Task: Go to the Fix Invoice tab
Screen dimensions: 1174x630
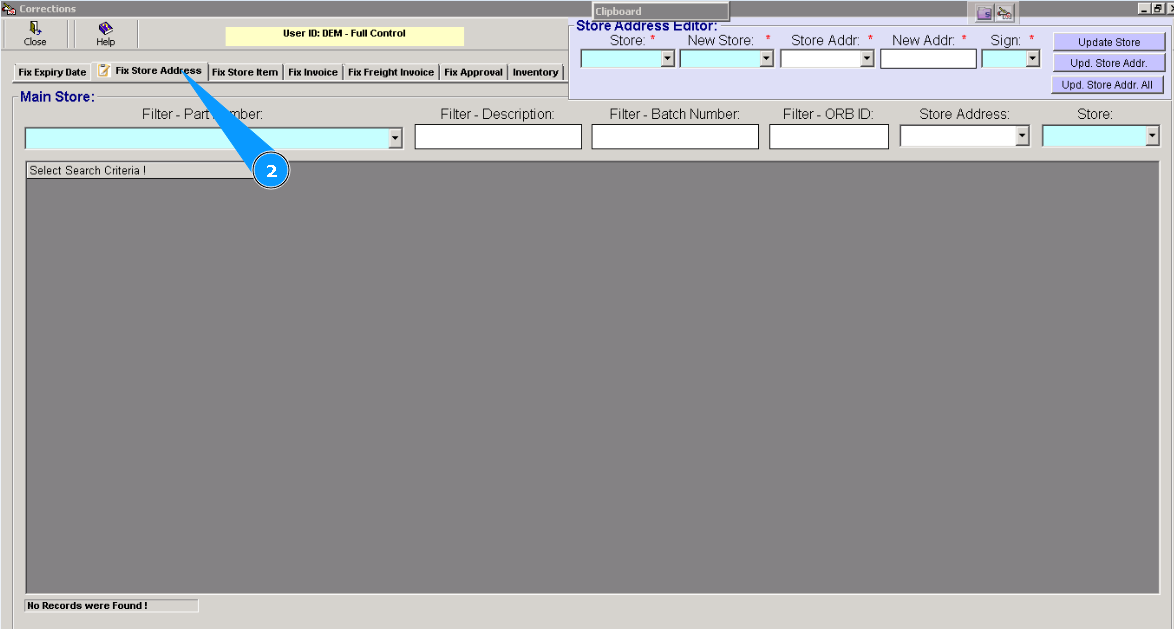Action: click(313, 72)
